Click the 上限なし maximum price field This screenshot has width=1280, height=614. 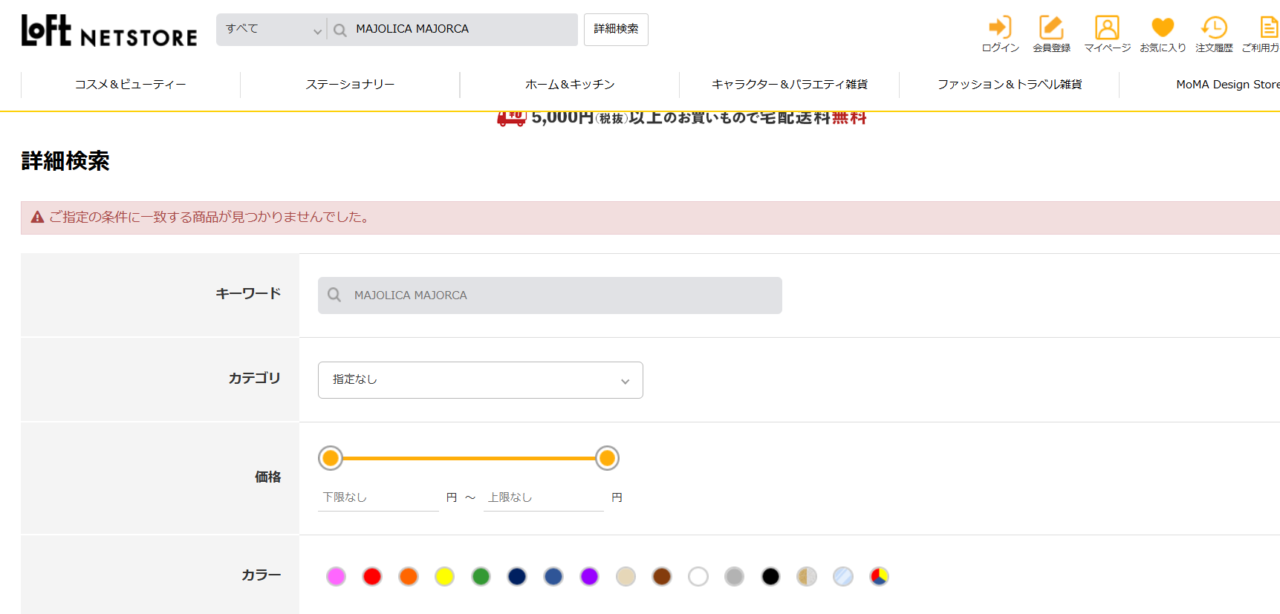point(543,497)
